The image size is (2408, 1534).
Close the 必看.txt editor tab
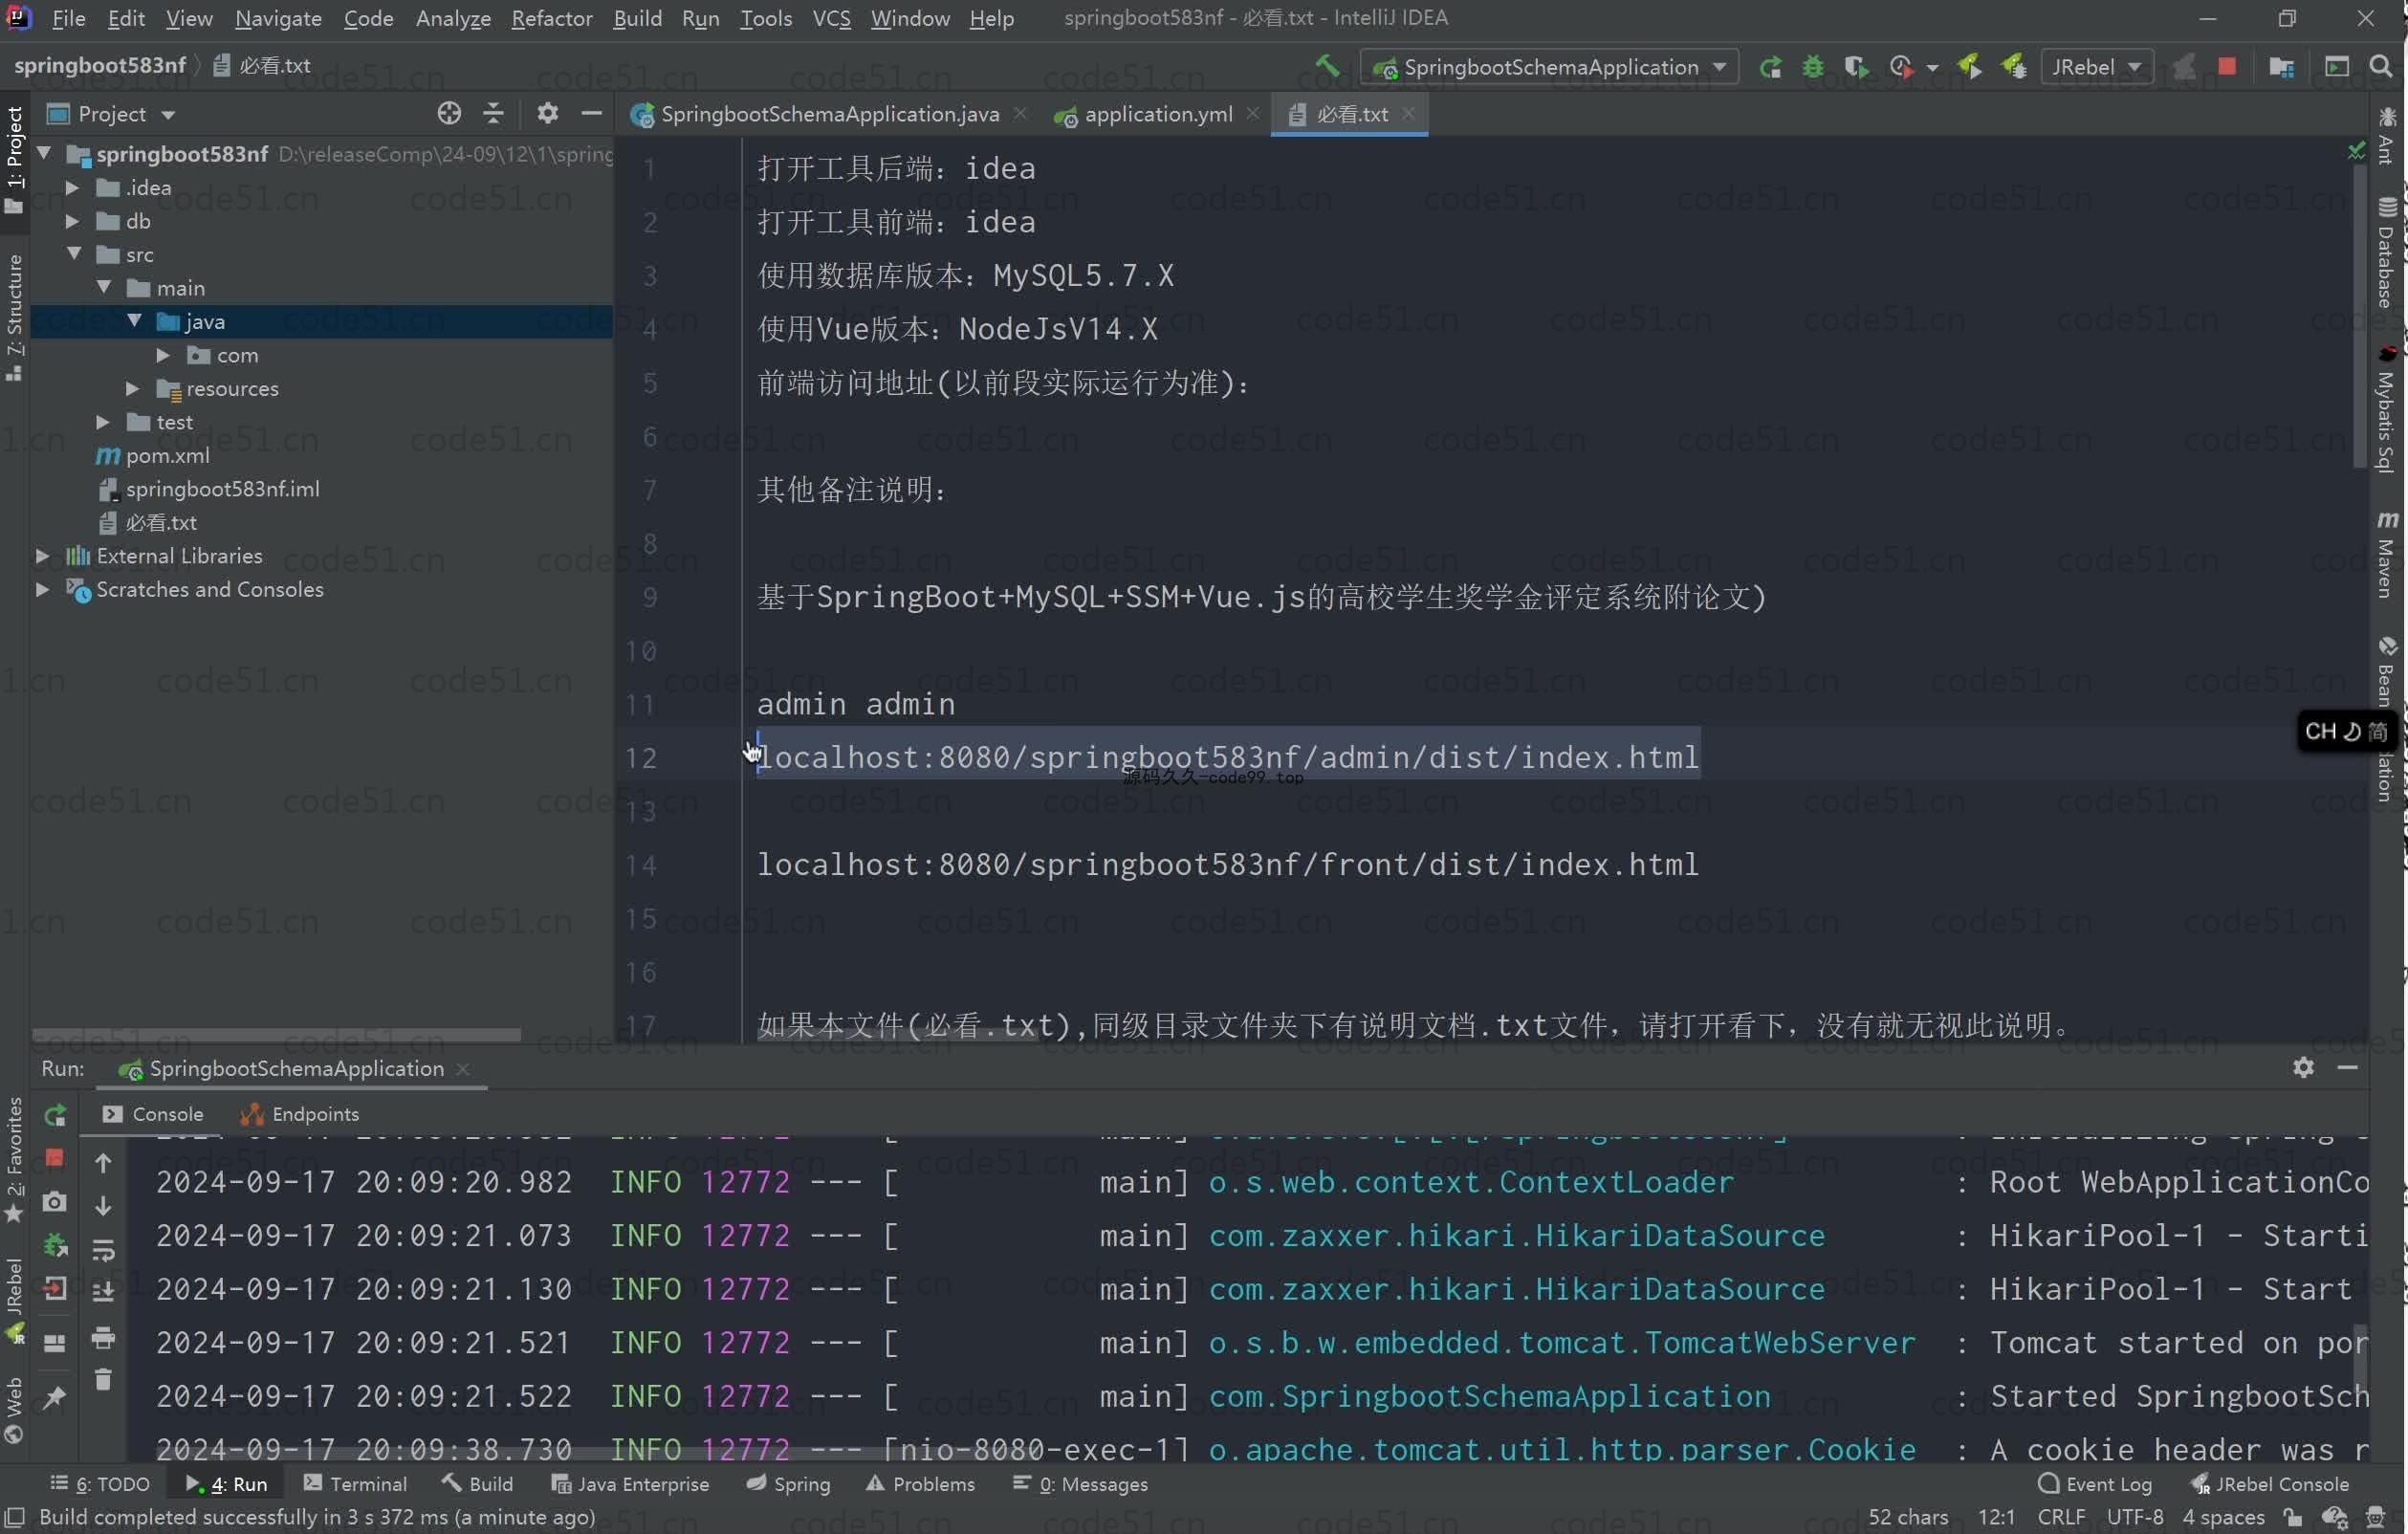(1408, 113)
